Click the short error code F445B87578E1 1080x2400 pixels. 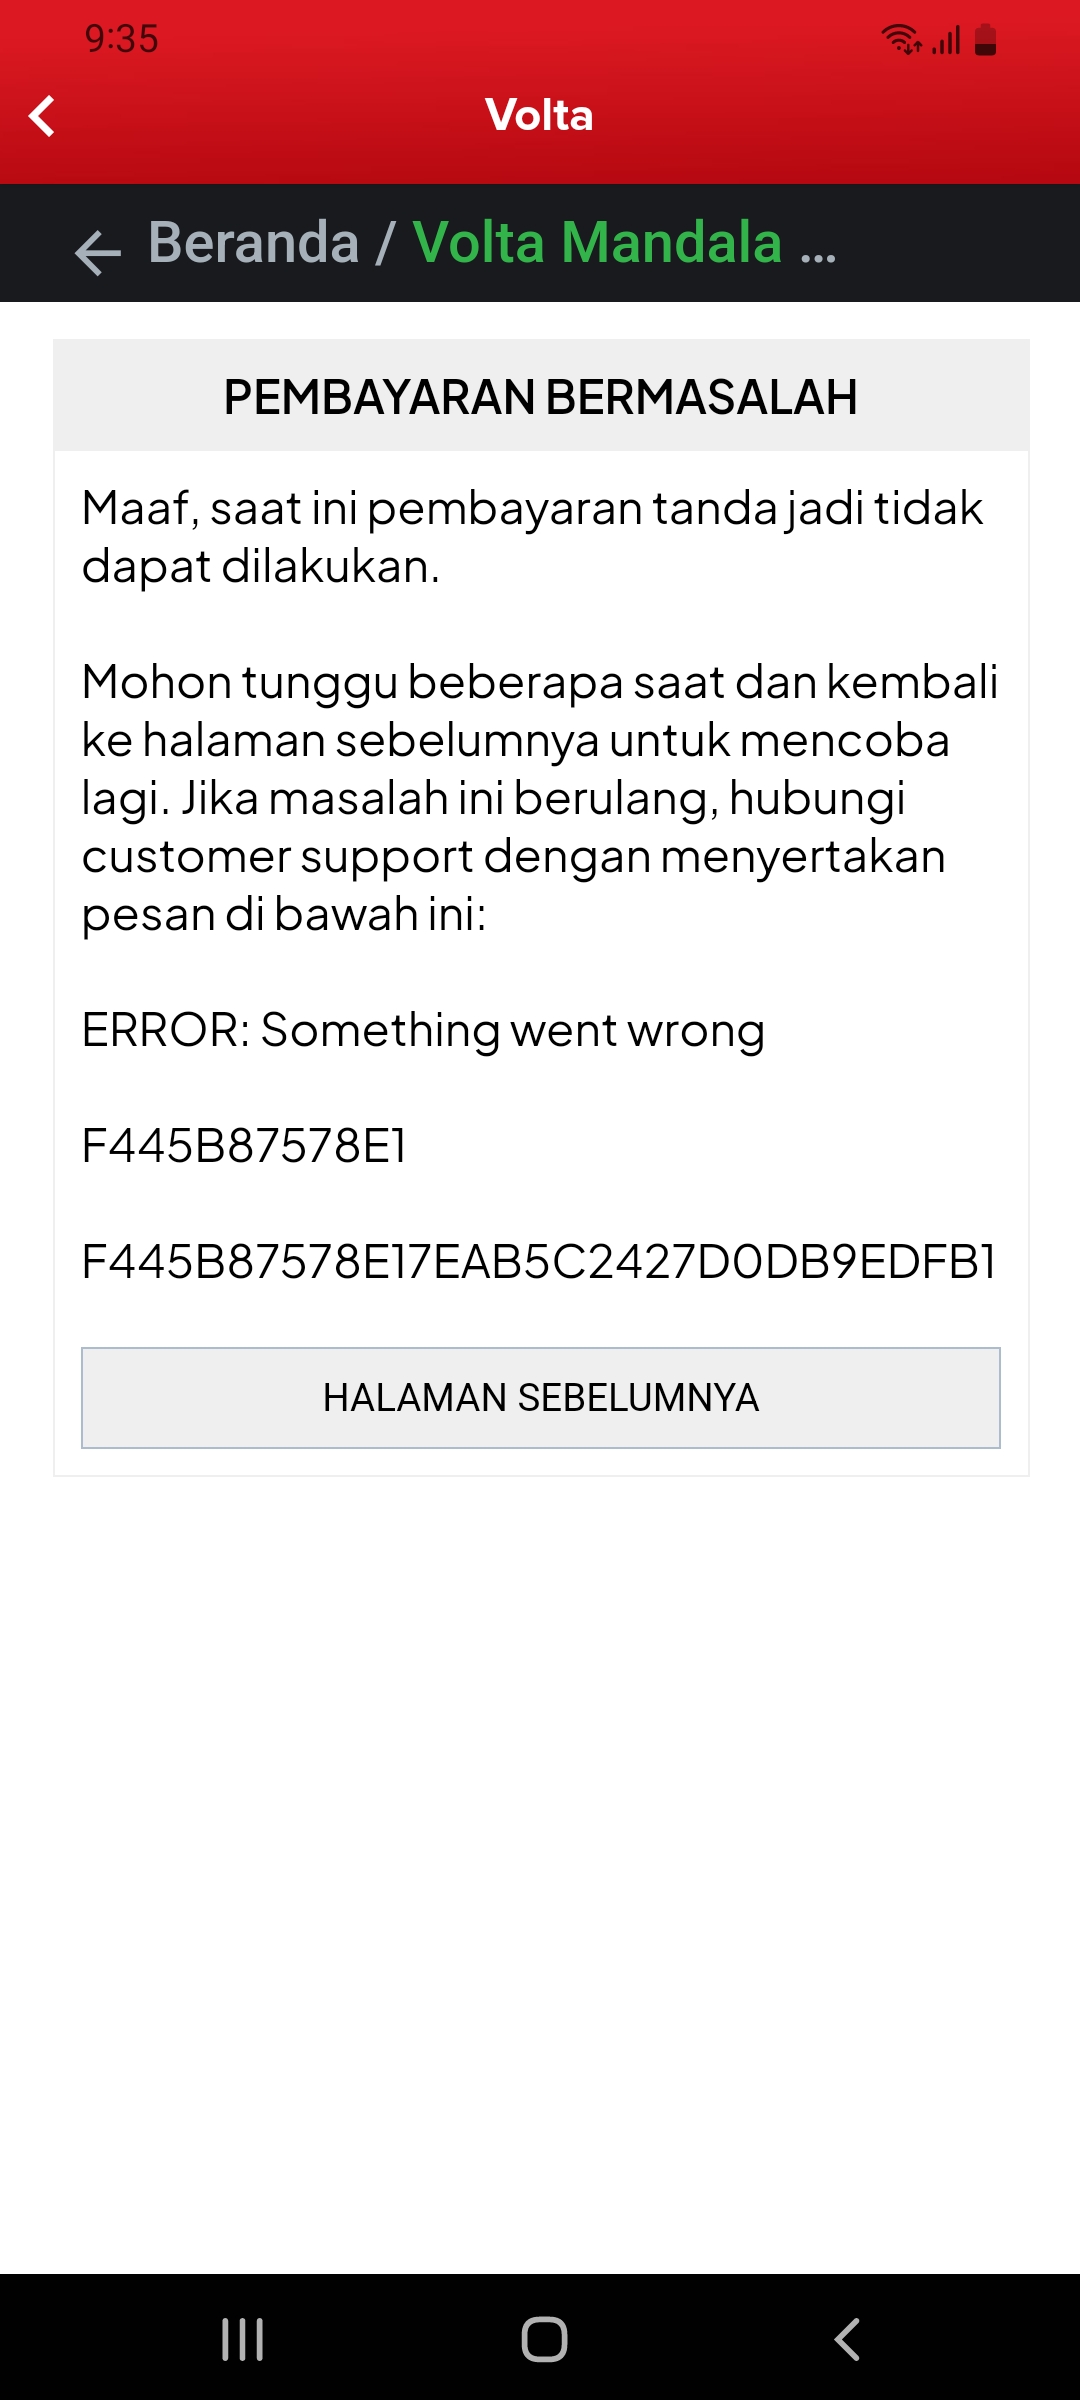[244, 1146]
